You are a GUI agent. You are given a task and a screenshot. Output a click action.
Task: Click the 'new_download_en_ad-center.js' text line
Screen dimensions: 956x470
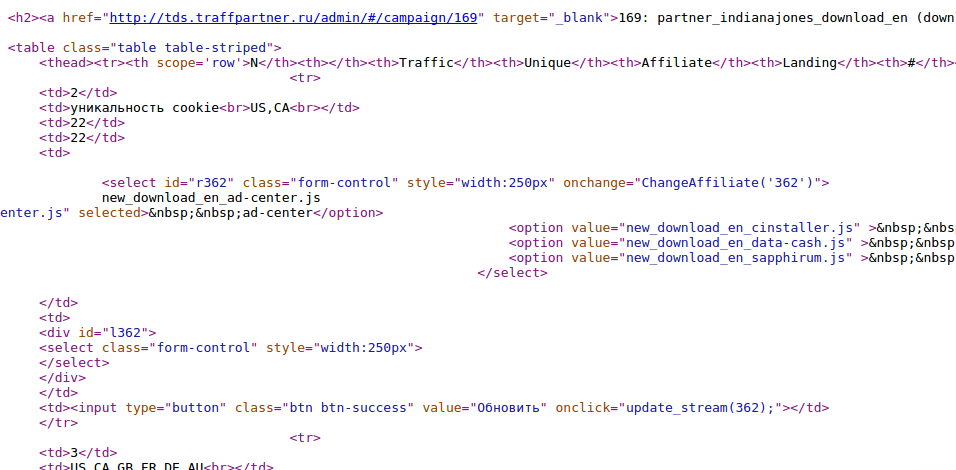211,198
